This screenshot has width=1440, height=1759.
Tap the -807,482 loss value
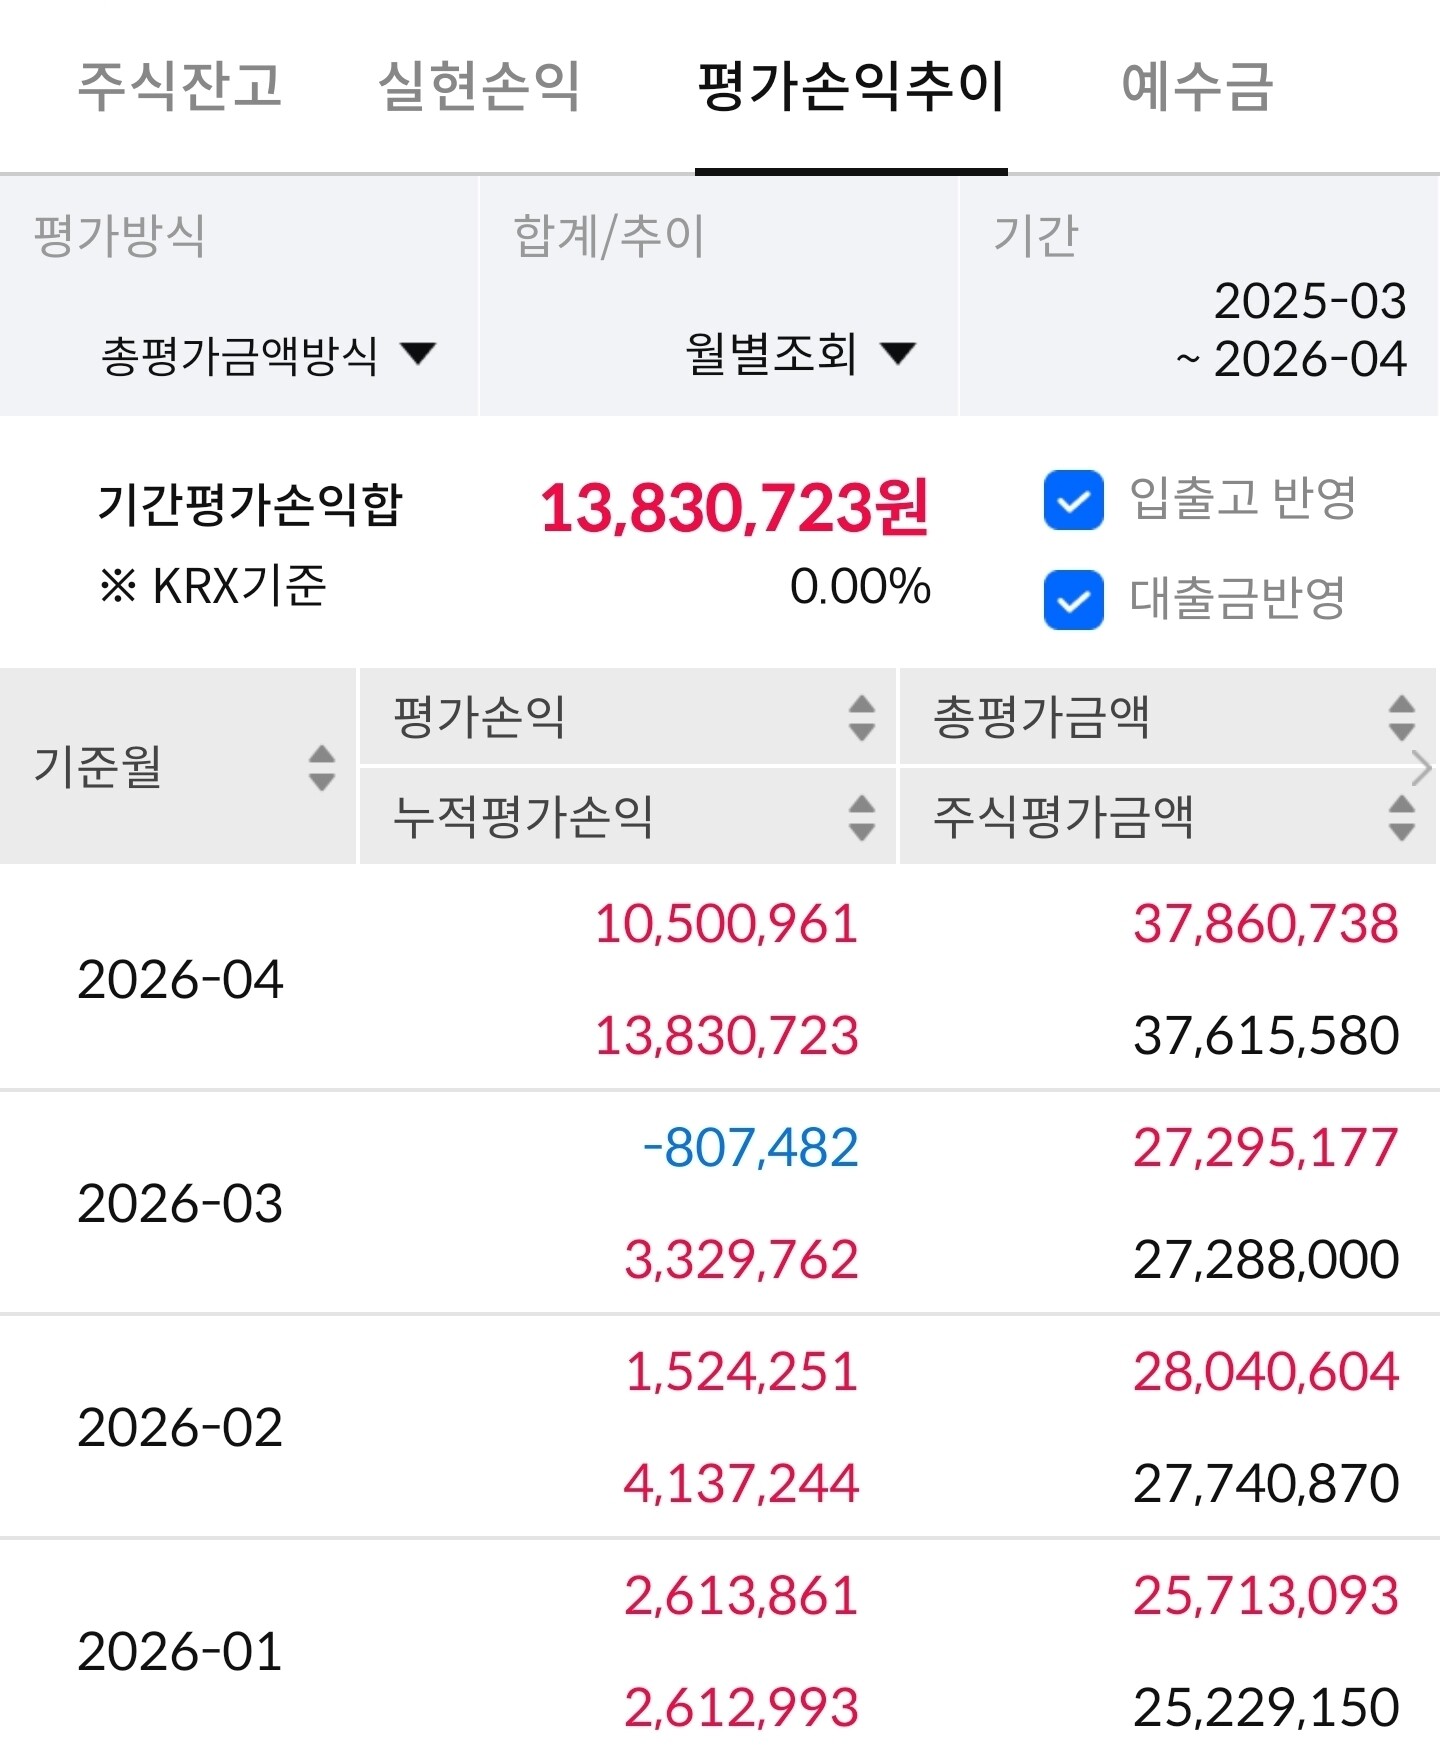750,1147
